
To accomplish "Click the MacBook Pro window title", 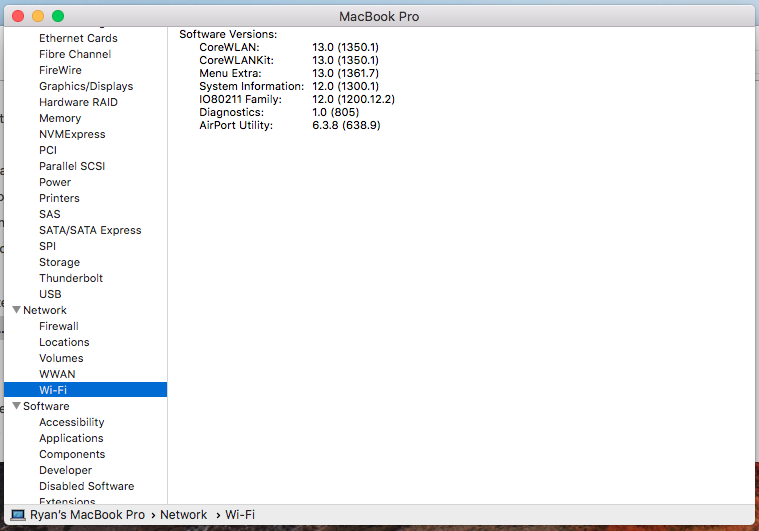I will pos(379,16).
